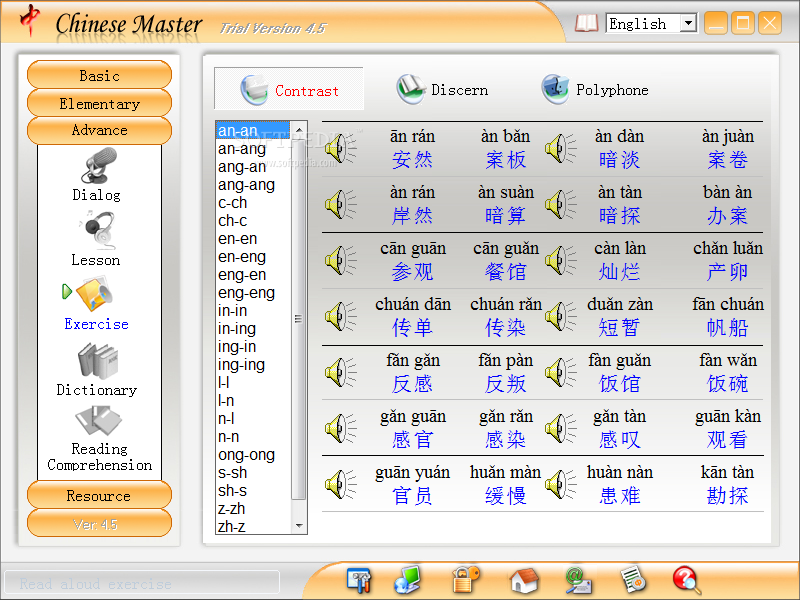This screenshot has width=800, height=600.
Task: Play audio for chuán dān speaker
Action: (x=341, y=316)
